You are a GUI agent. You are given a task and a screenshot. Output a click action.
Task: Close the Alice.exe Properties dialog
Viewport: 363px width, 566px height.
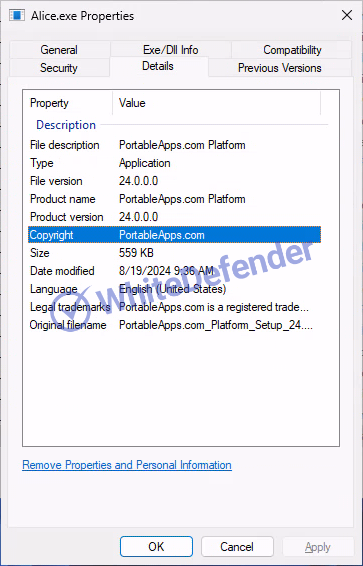point(347,16)
